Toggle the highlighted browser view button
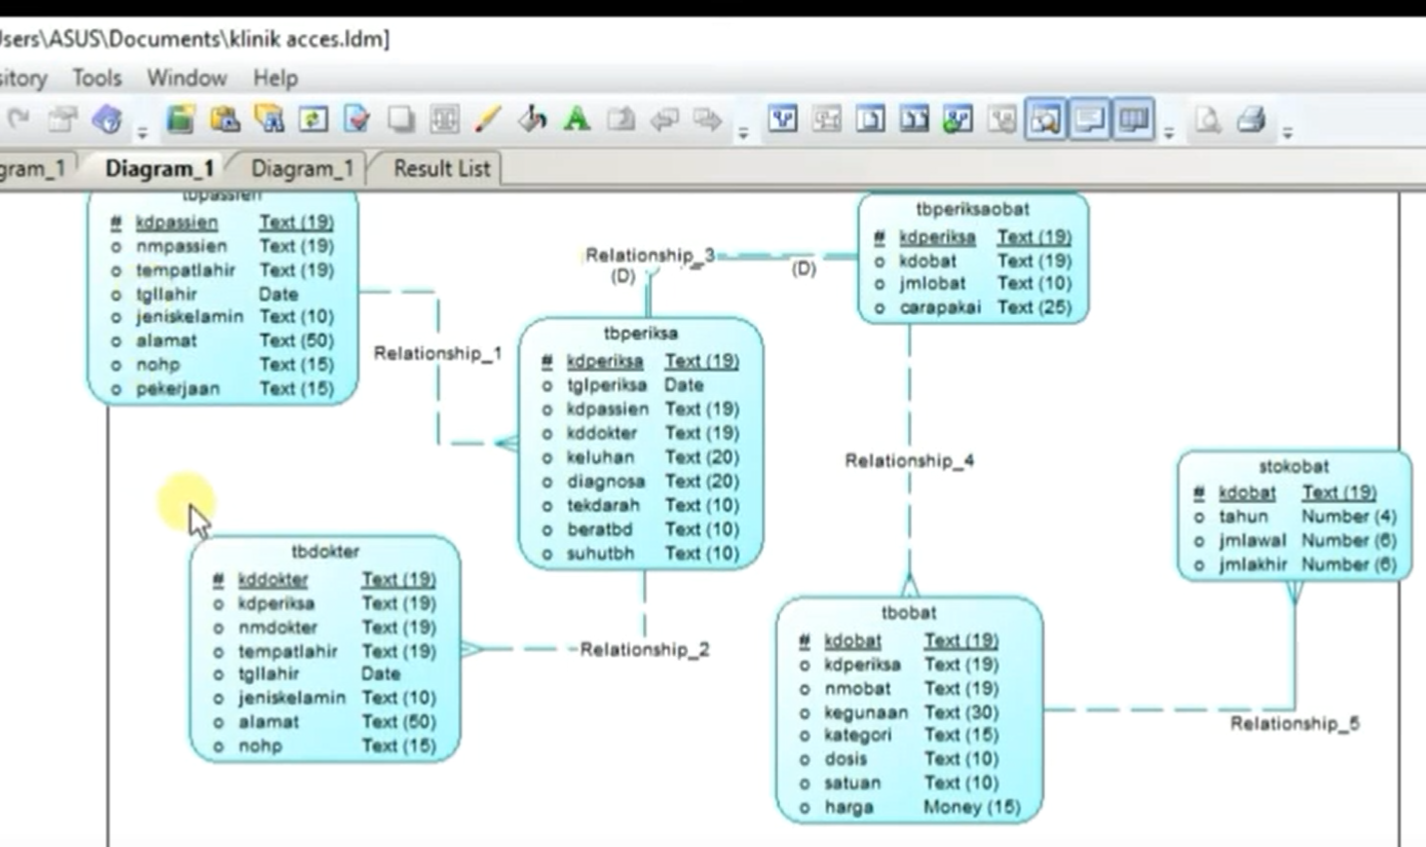The width and height of the screenshot is (1426, 847). pos(1045,120)
